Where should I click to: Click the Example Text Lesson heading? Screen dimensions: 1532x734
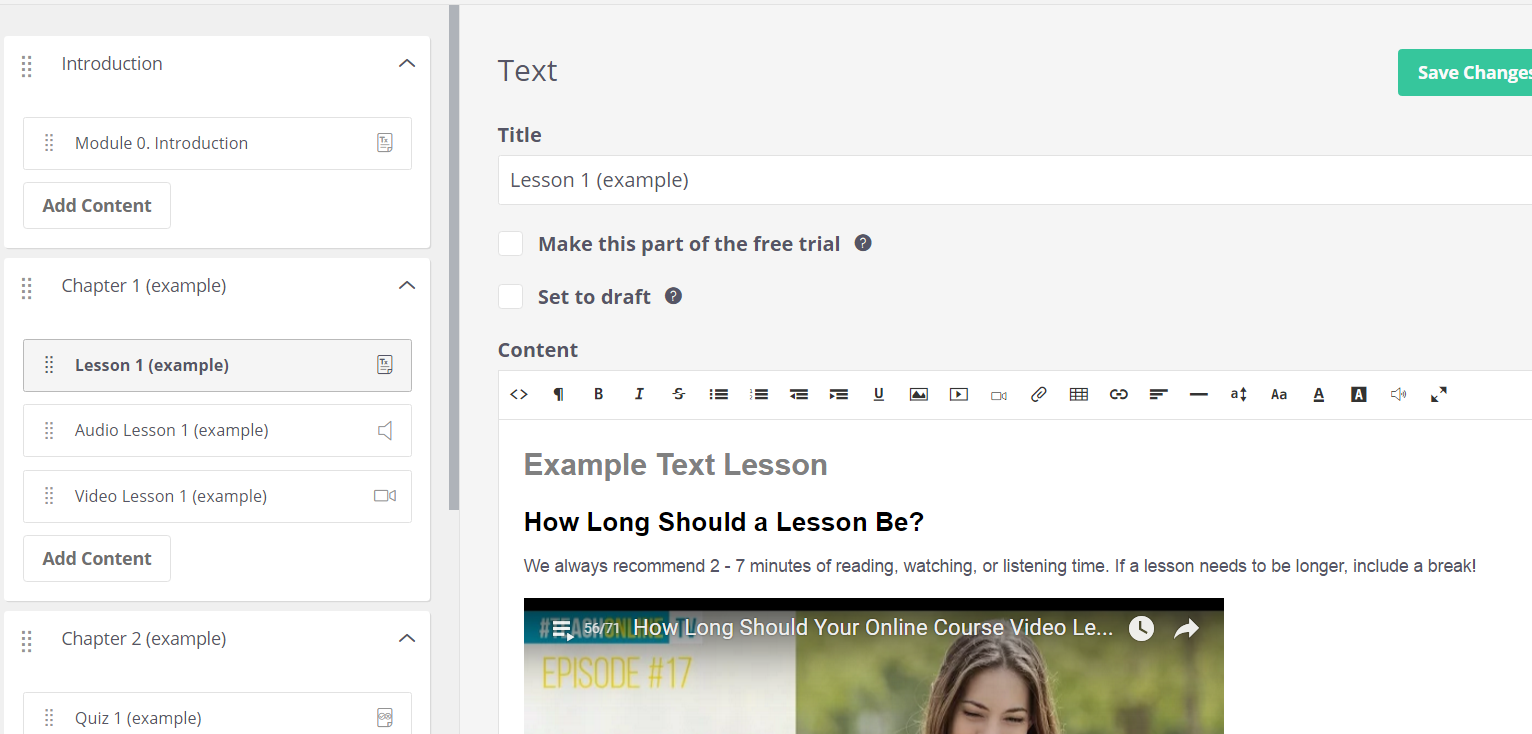(x=676, y=465)
